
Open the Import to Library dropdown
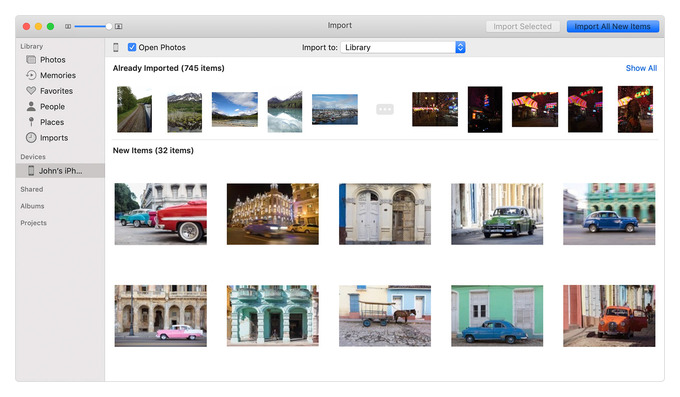403,47
